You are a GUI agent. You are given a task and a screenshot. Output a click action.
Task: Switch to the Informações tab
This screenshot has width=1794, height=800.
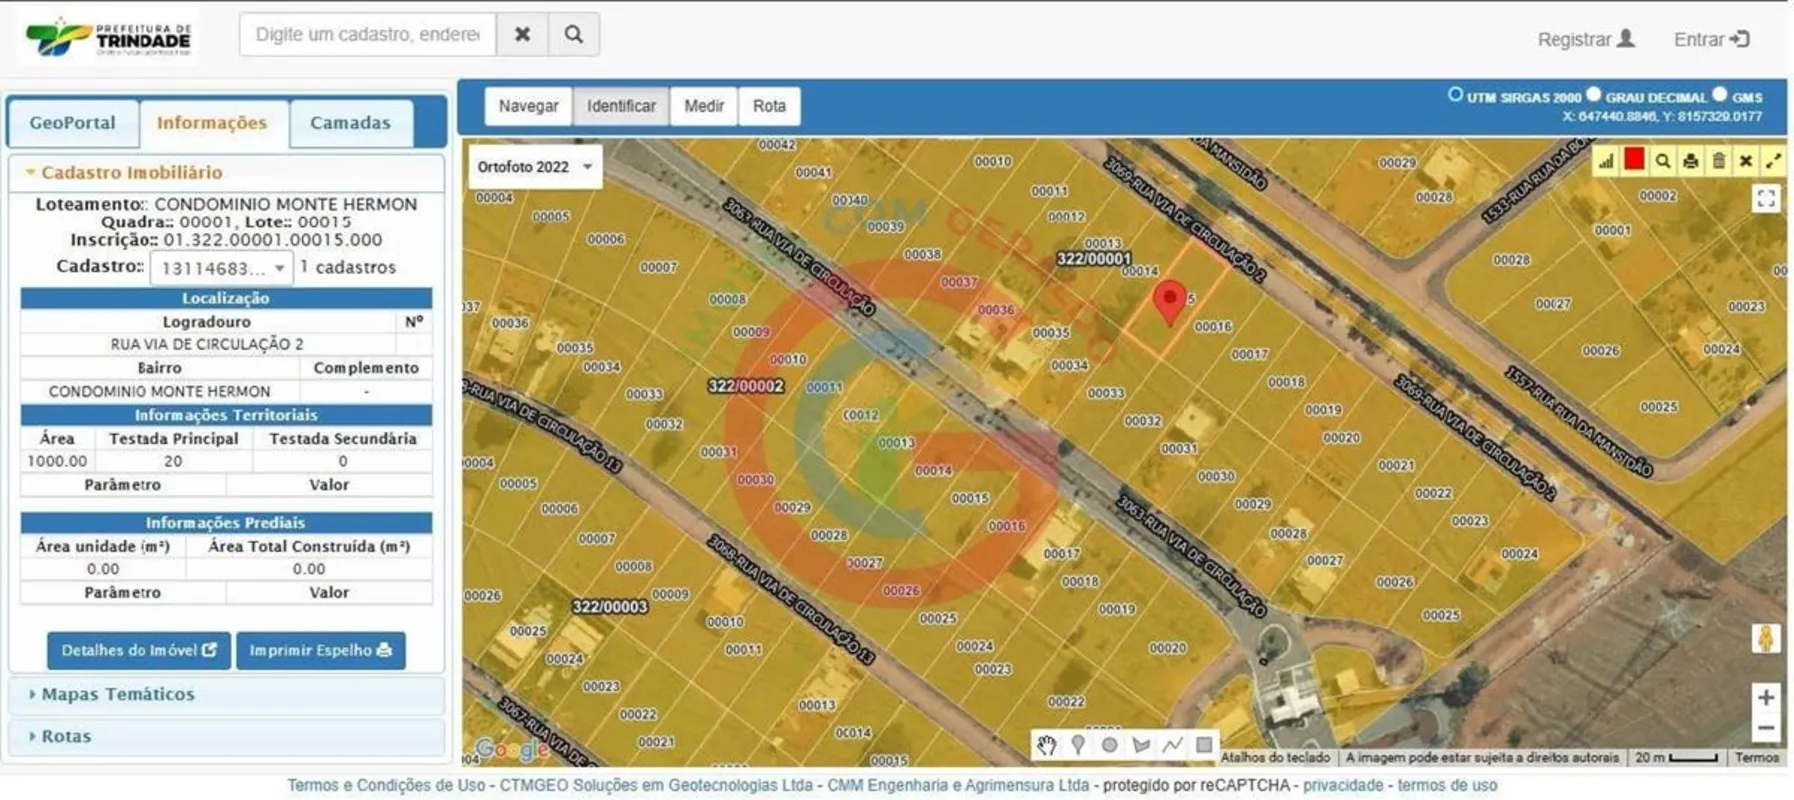212,123
